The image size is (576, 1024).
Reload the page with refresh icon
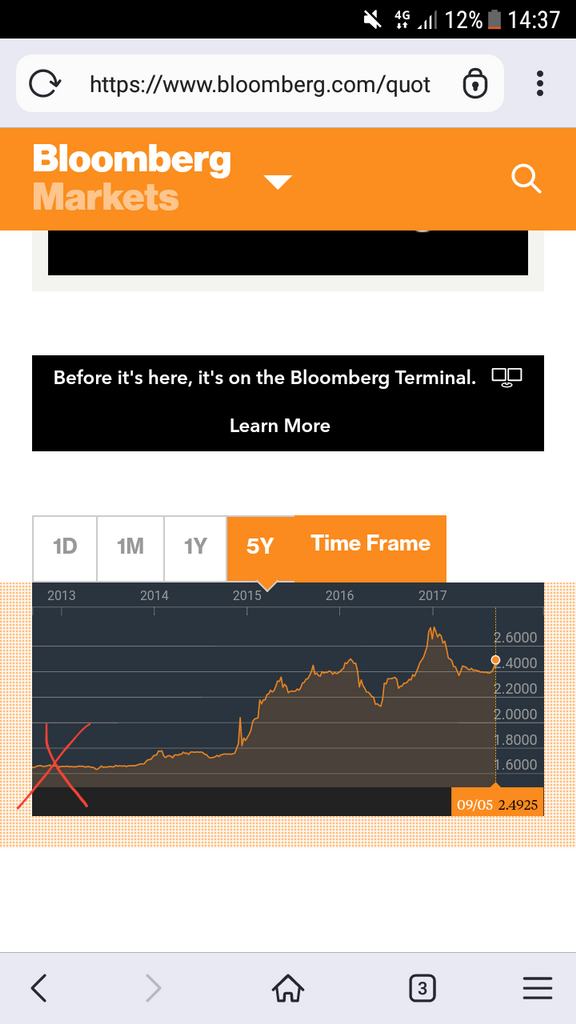coord(46,84)
